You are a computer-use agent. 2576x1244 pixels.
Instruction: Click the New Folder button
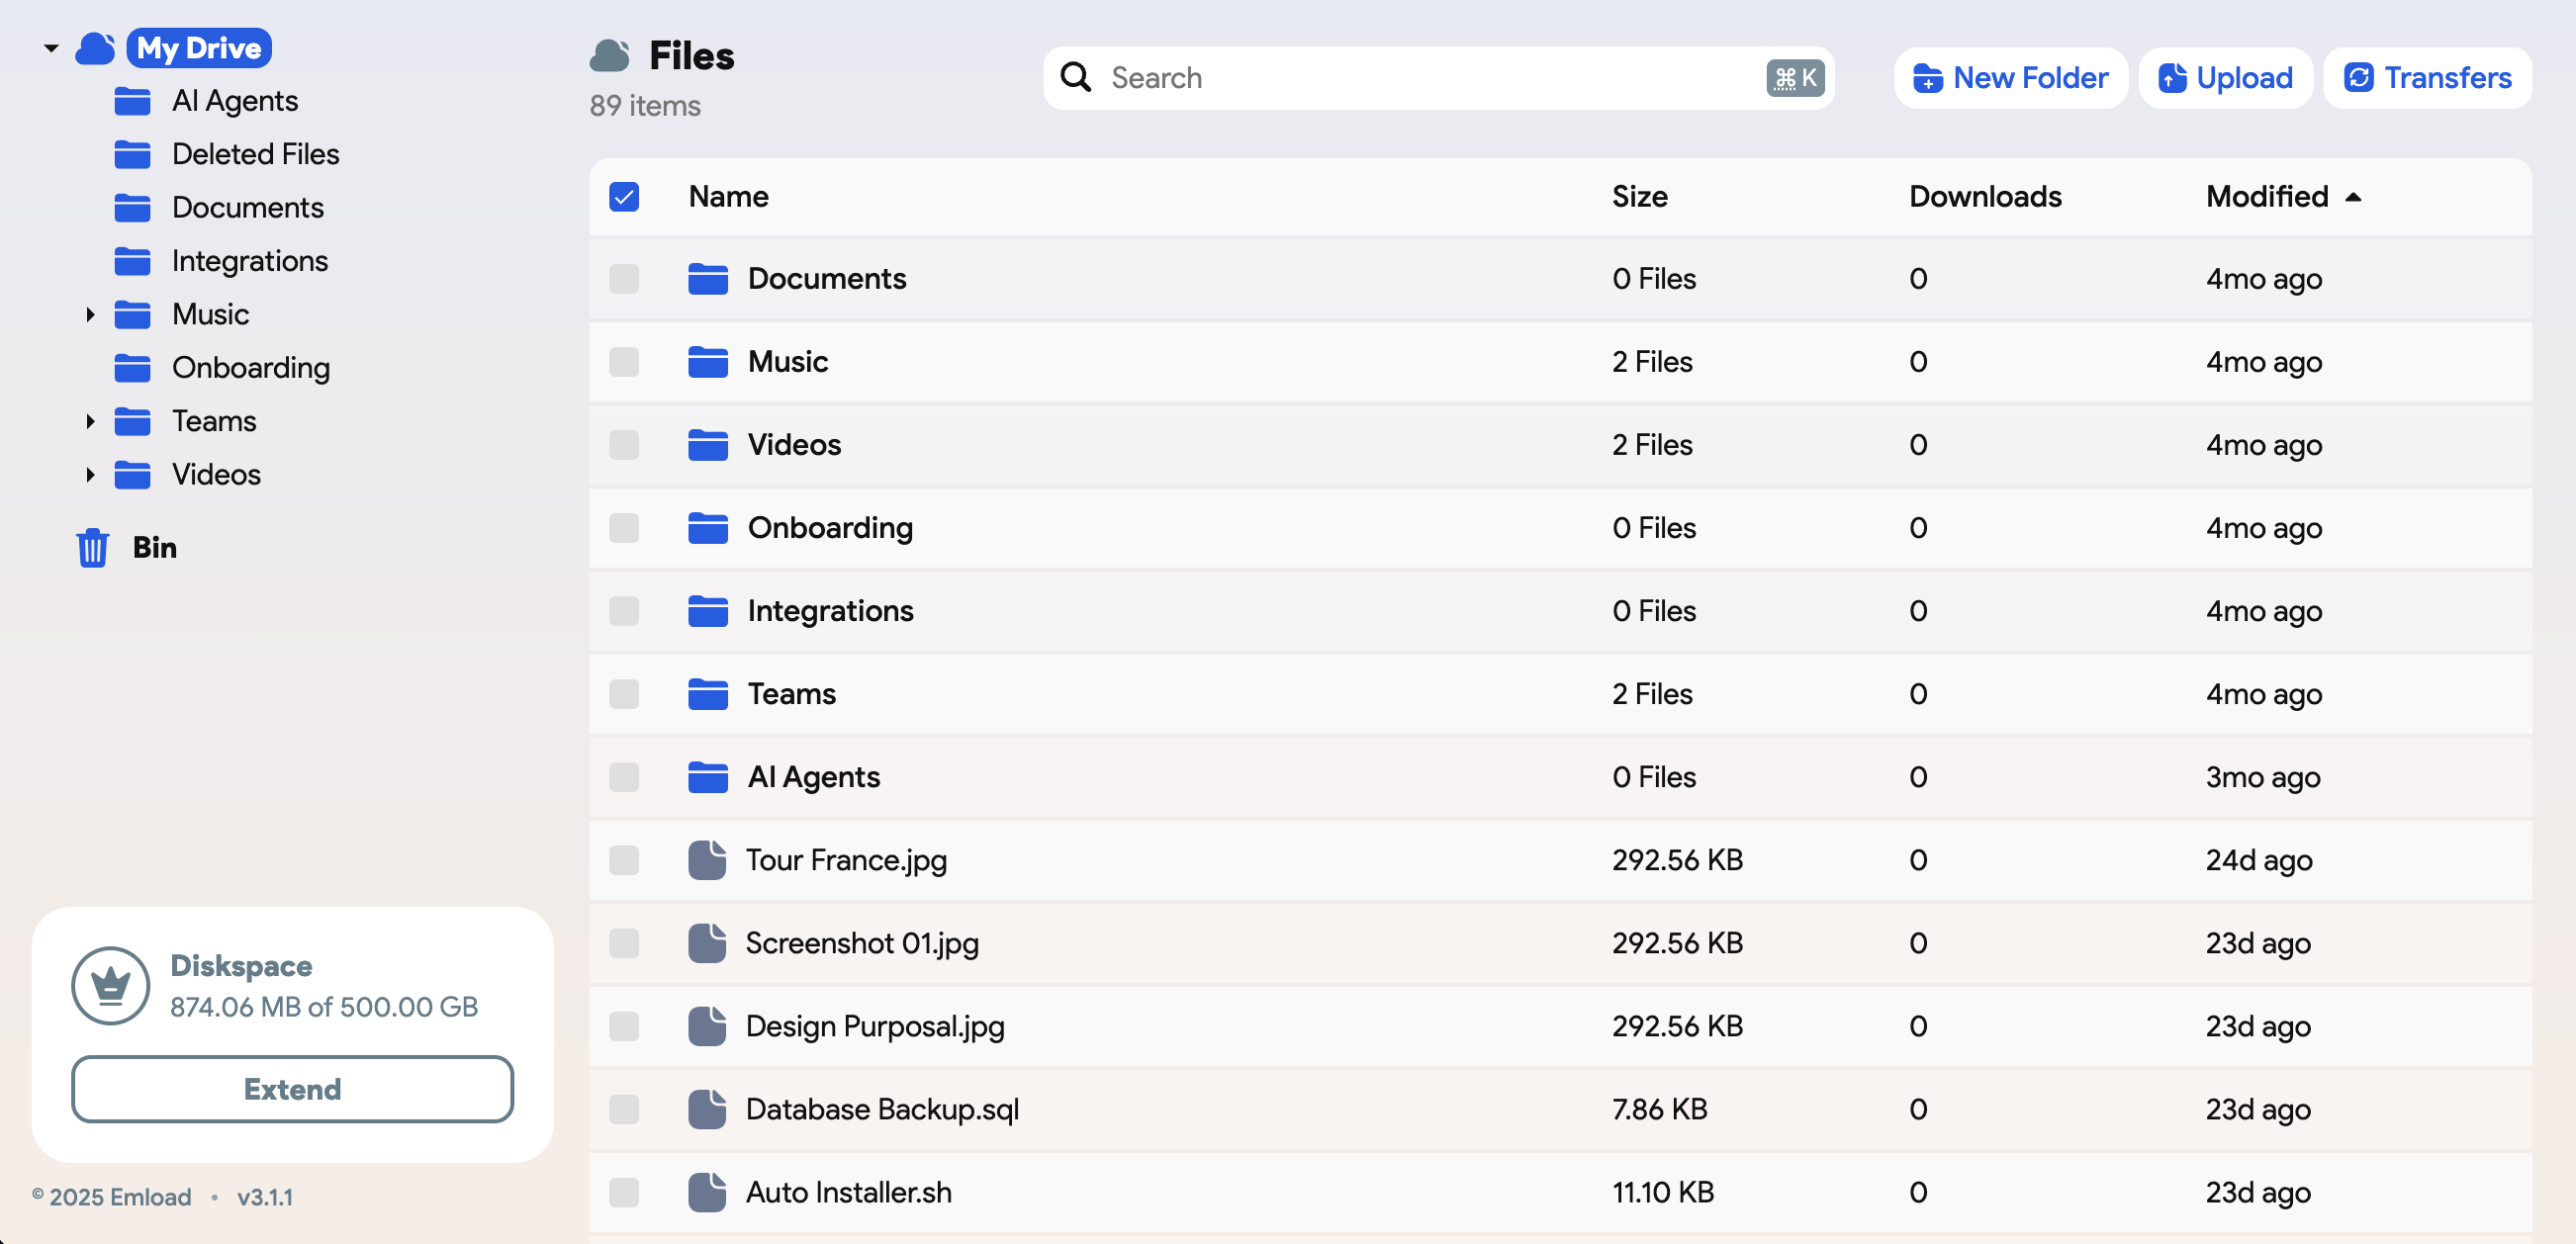coord(2010,78)
